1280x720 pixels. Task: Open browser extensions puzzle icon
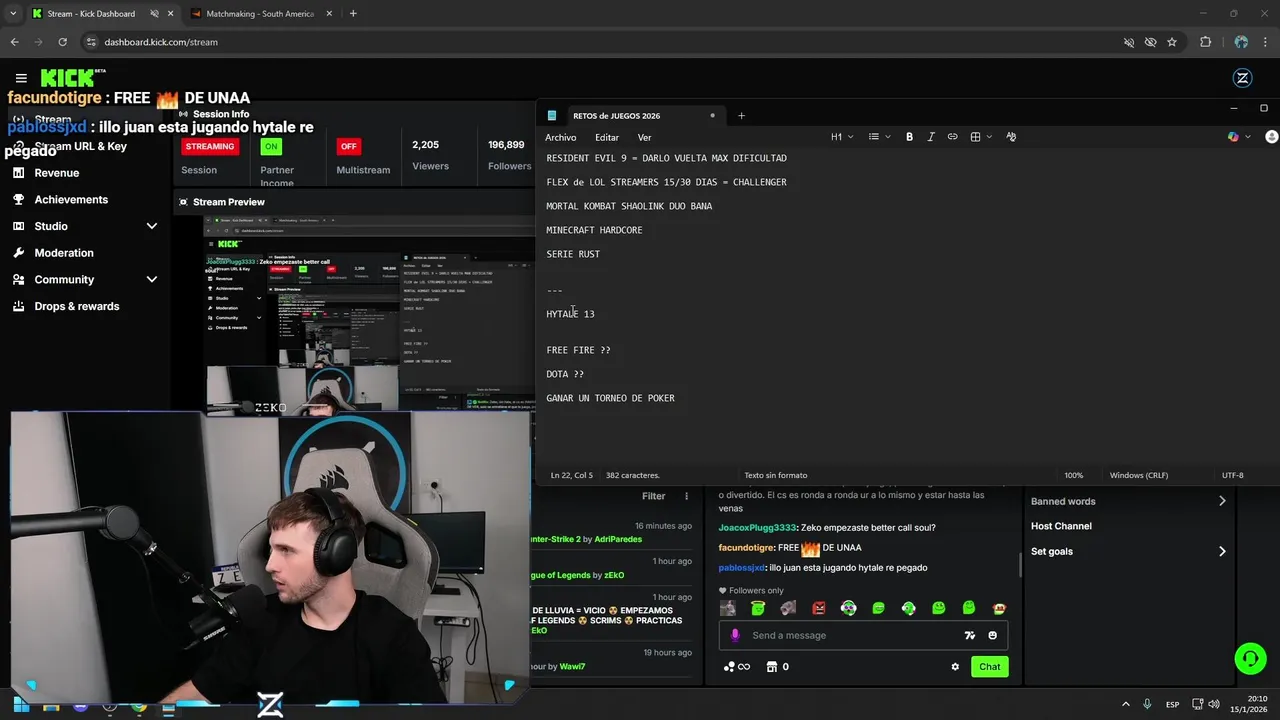coord(1205,42)
